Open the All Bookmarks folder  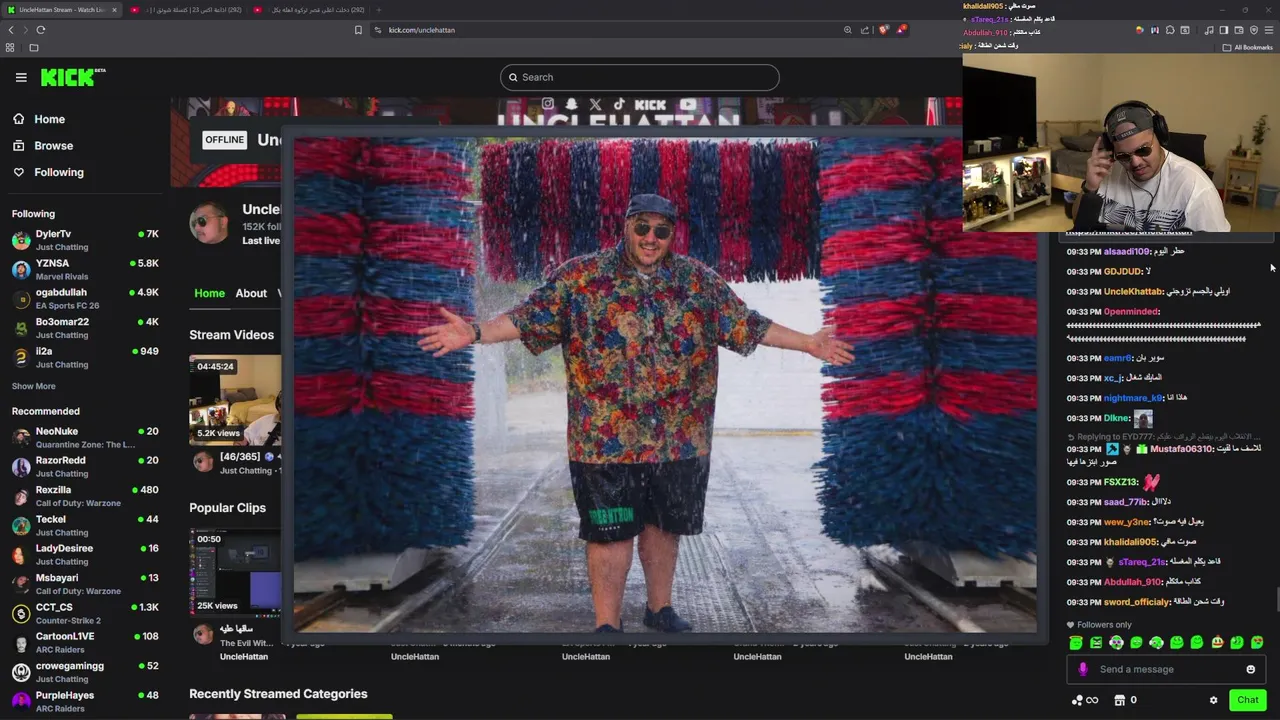click(1247, 47)
